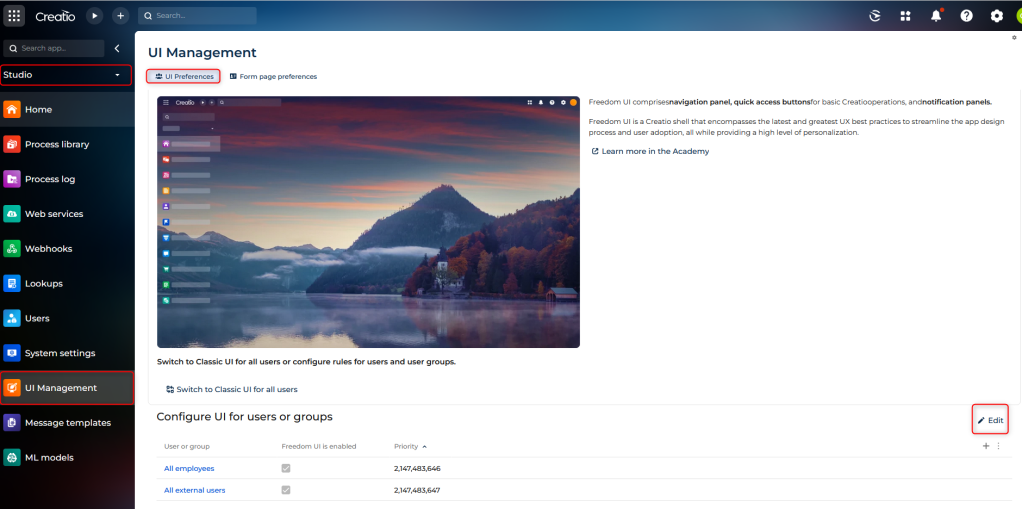Image resolution: width=1022 pixels, height=509 pixels.
Task: Click the Freedom UI preview image
Action: [368, 222]
